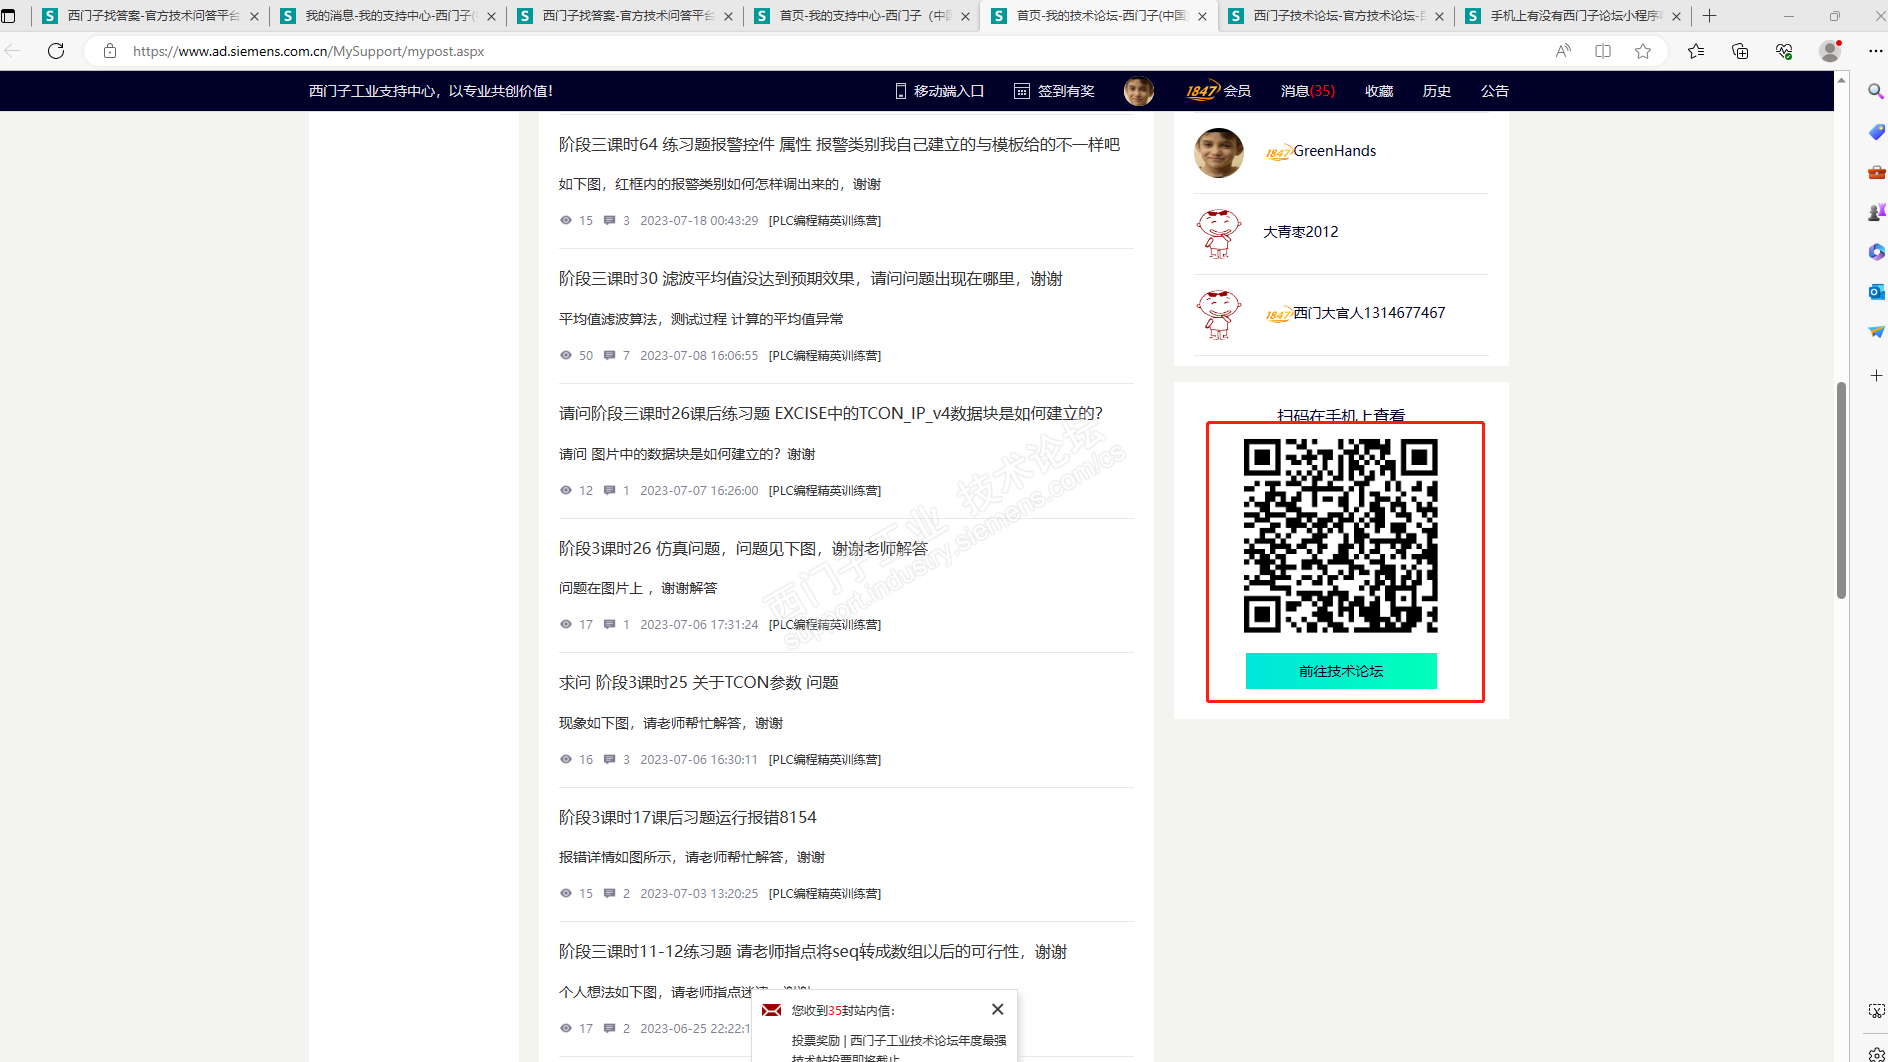Screen dimensions: 1888x1062
Task: Open GreenHands user profile name
Action: point(1334,151)
